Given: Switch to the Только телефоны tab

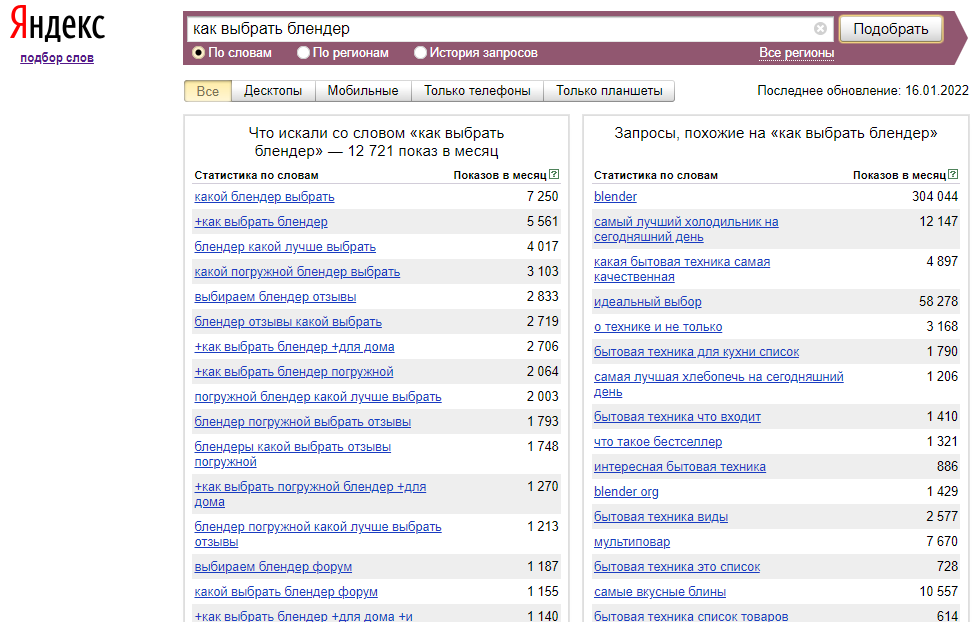Looking at the screenshot, I should 478,91.
